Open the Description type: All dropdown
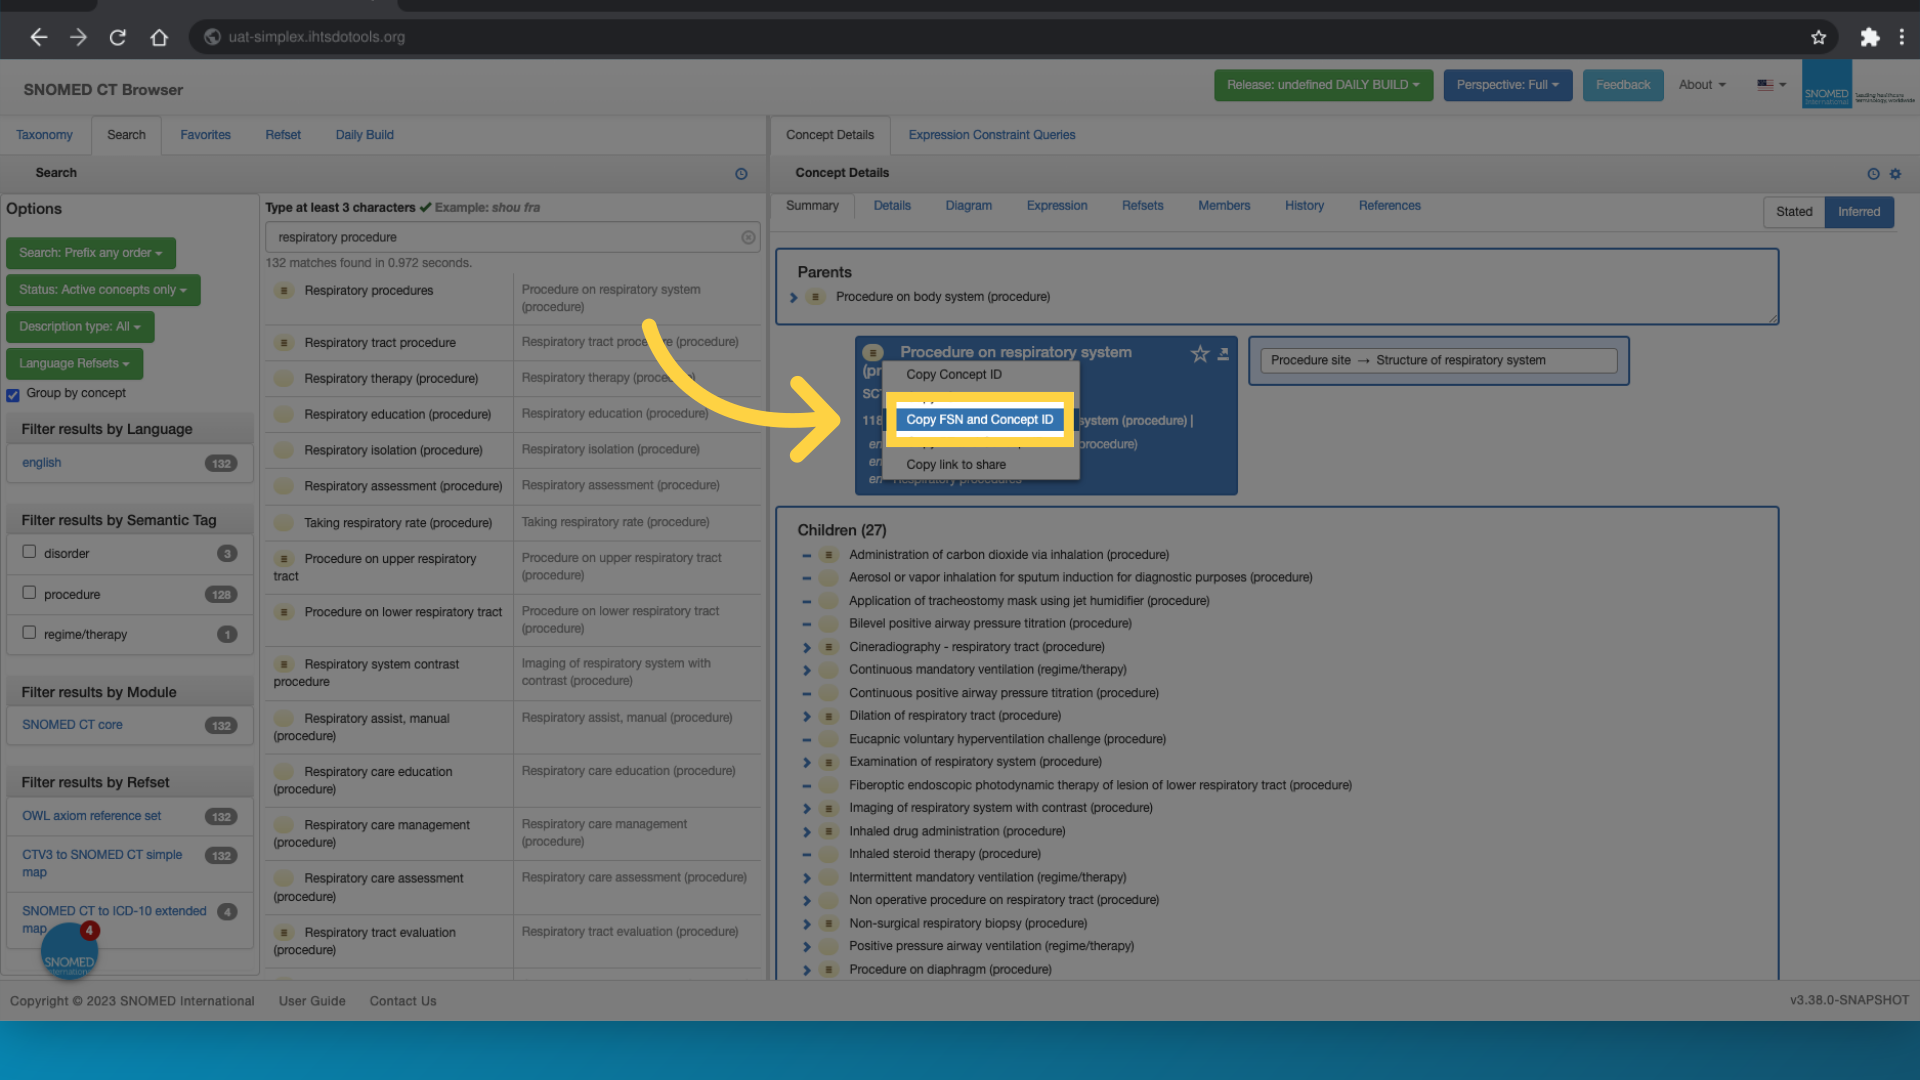The height and width of the screenshot is (1080, 1920). [80, 327]
